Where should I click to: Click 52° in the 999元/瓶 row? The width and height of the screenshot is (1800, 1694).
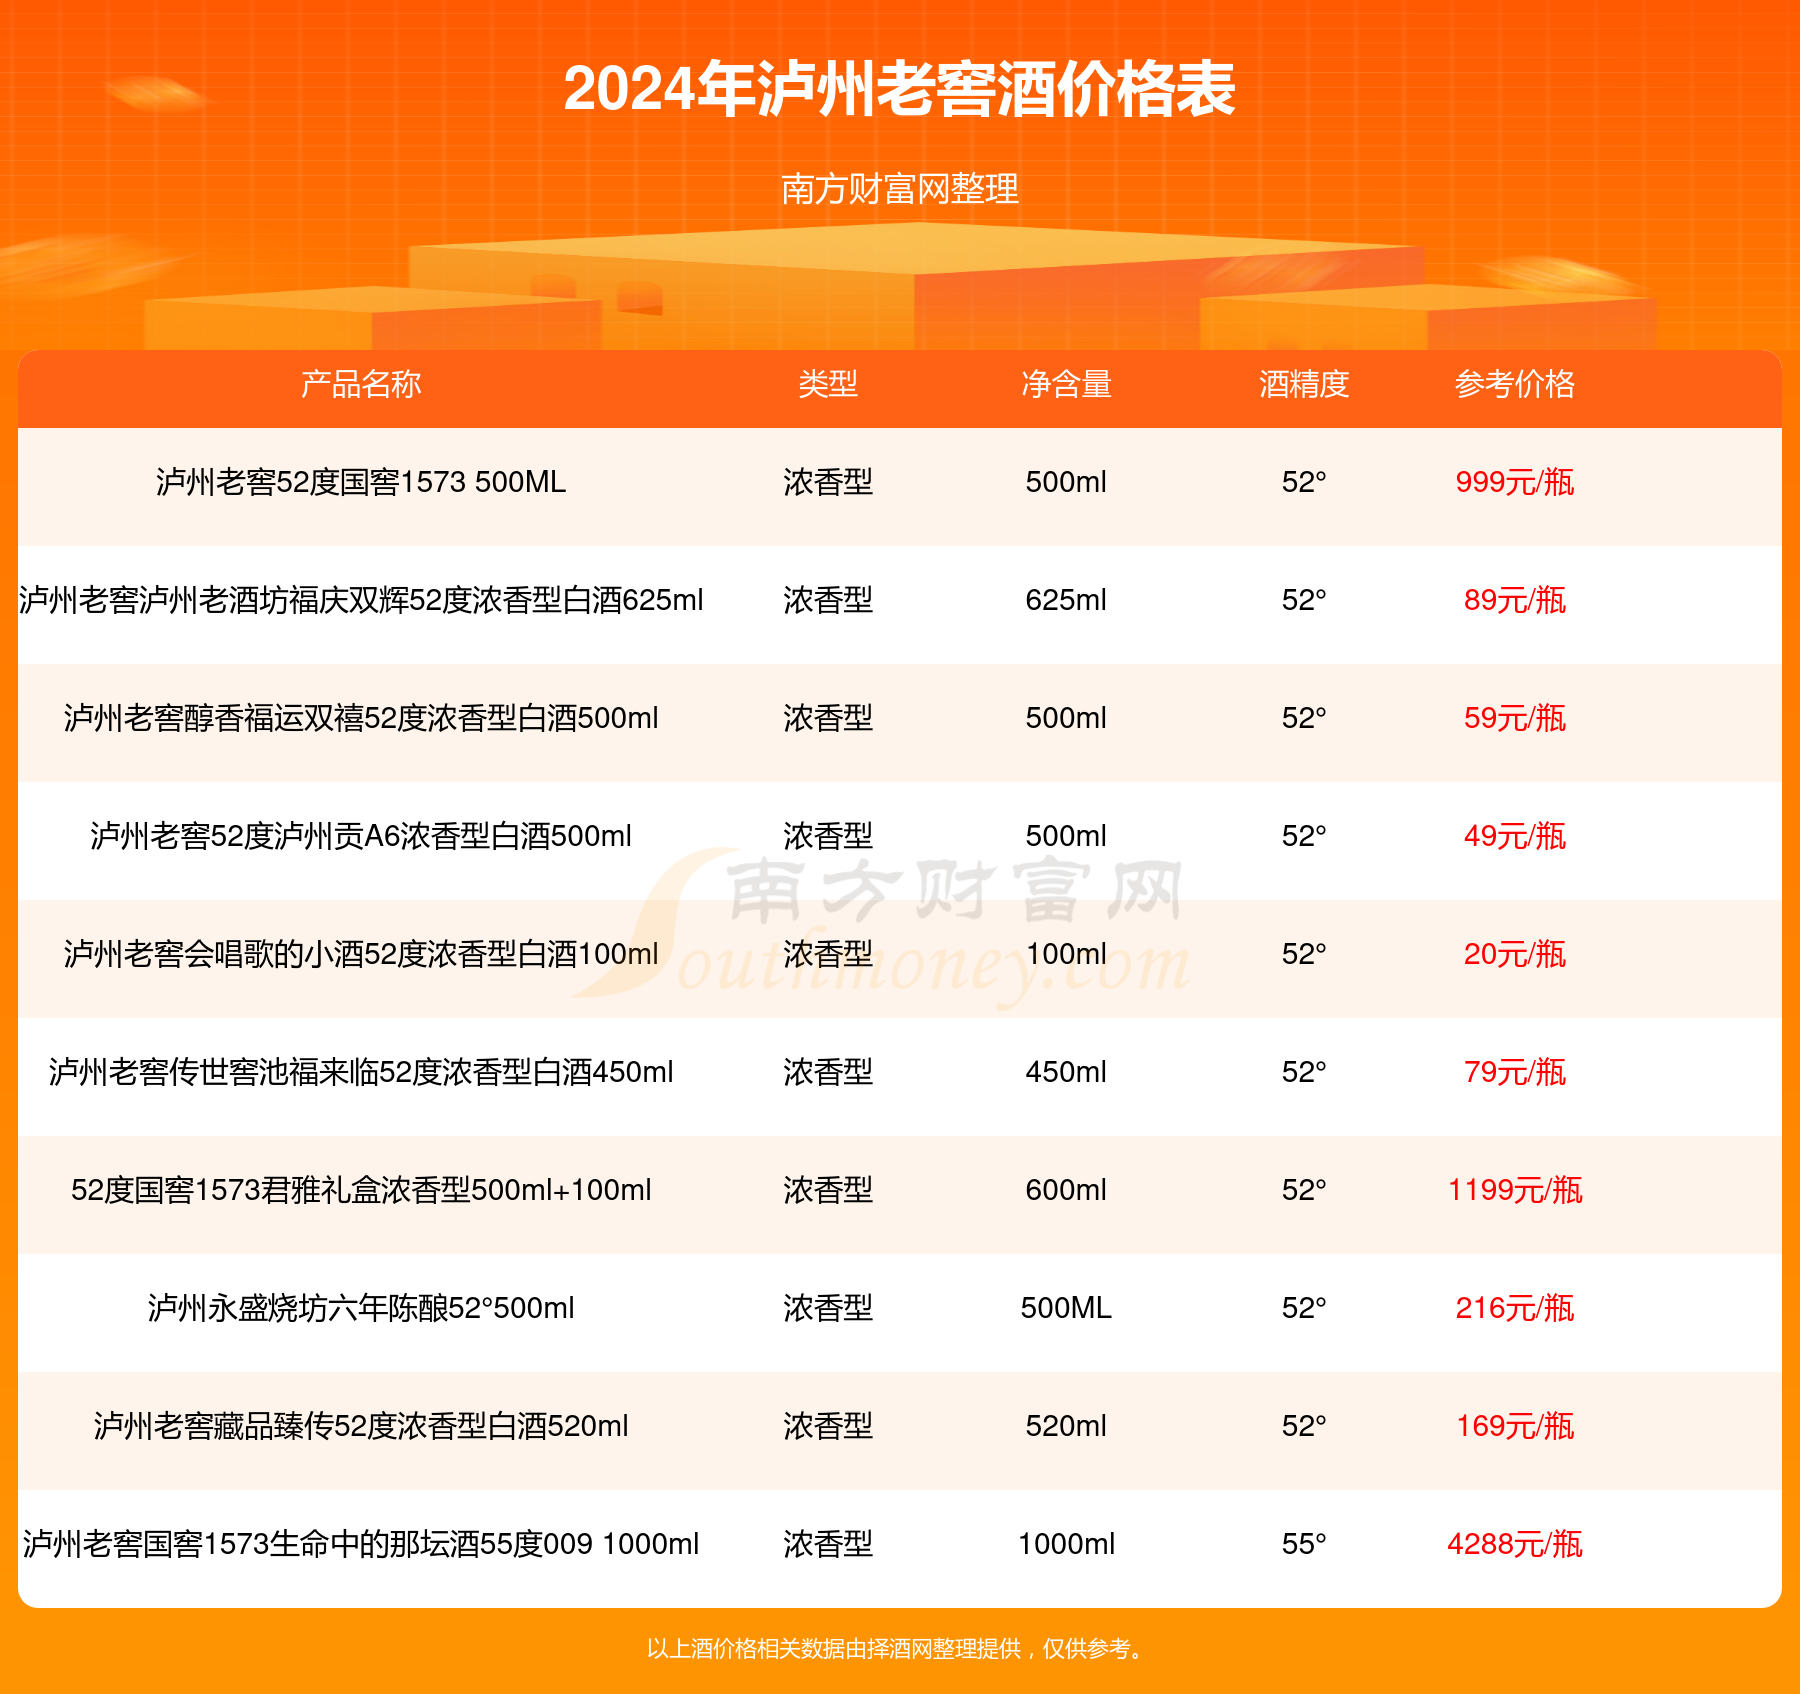click(1304, 482)
